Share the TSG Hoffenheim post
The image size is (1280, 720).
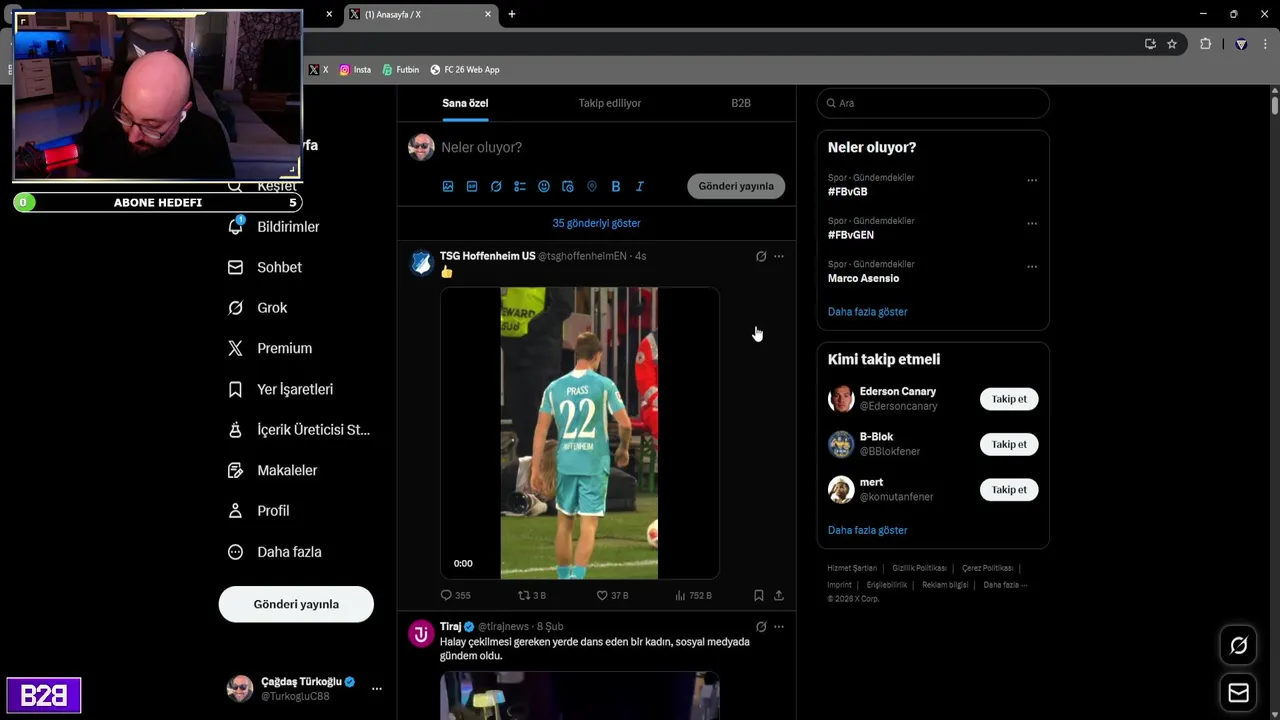click(779, 595)
